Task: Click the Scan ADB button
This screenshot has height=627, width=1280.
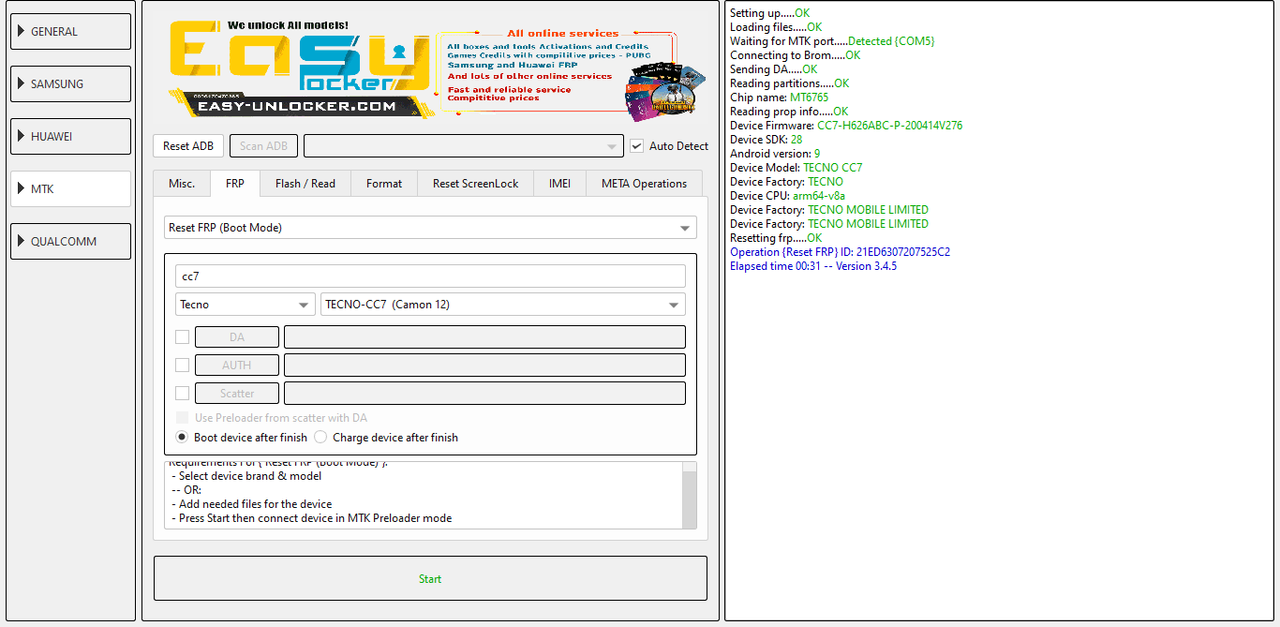Action: [x=263, y=146]
